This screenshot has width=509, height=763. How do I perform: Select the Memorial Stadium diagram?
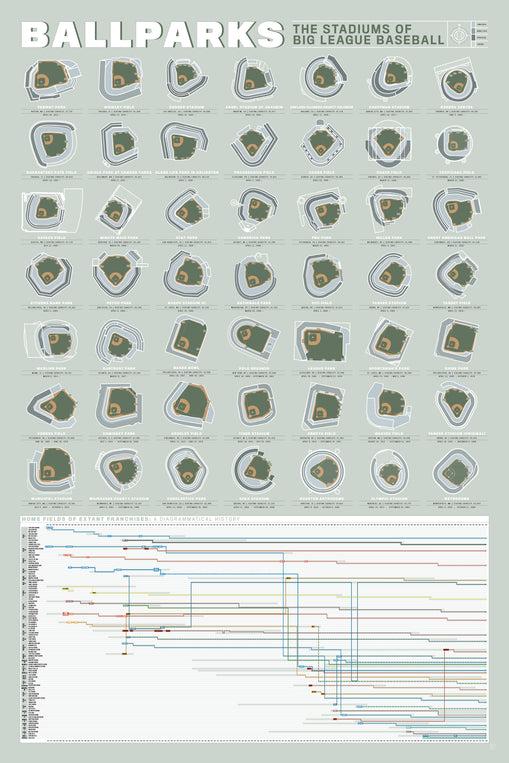point(51,471)
